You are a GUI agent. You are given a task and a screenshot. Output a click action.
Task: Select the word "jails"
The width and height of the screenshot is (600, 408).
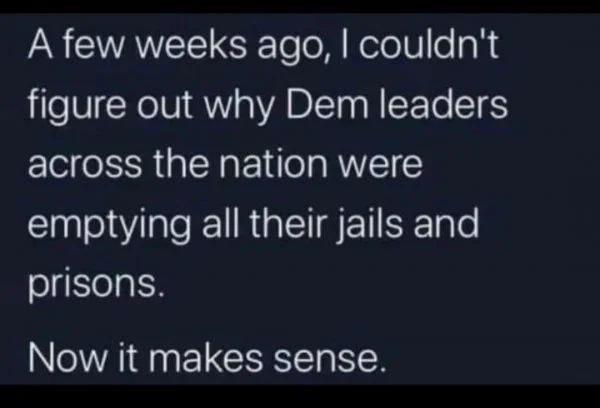[x=370, y=226]
